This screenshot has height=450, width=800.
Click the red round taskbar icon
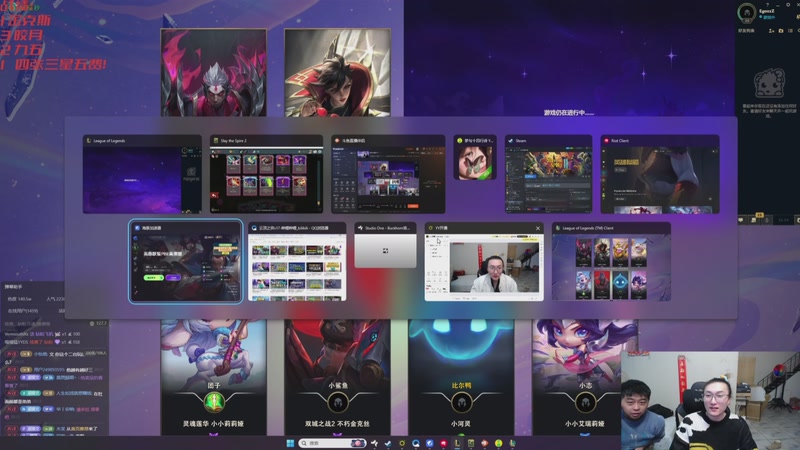coord(443,443)
